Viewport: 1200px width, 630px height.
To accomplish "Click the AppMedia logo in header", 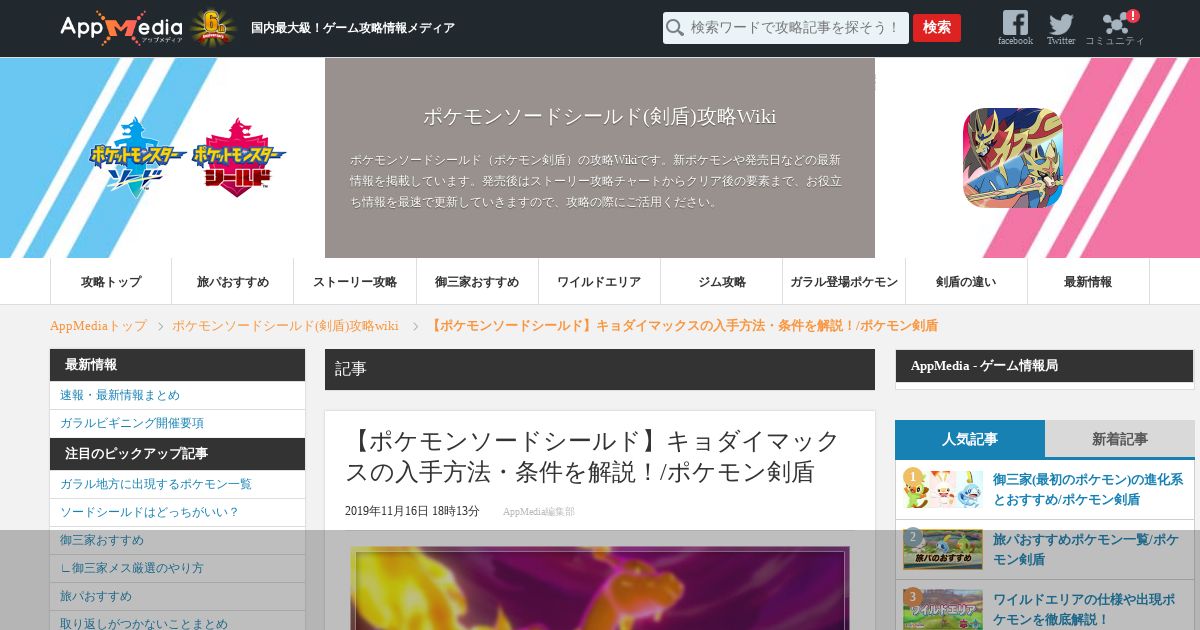I will click(121, 28).
